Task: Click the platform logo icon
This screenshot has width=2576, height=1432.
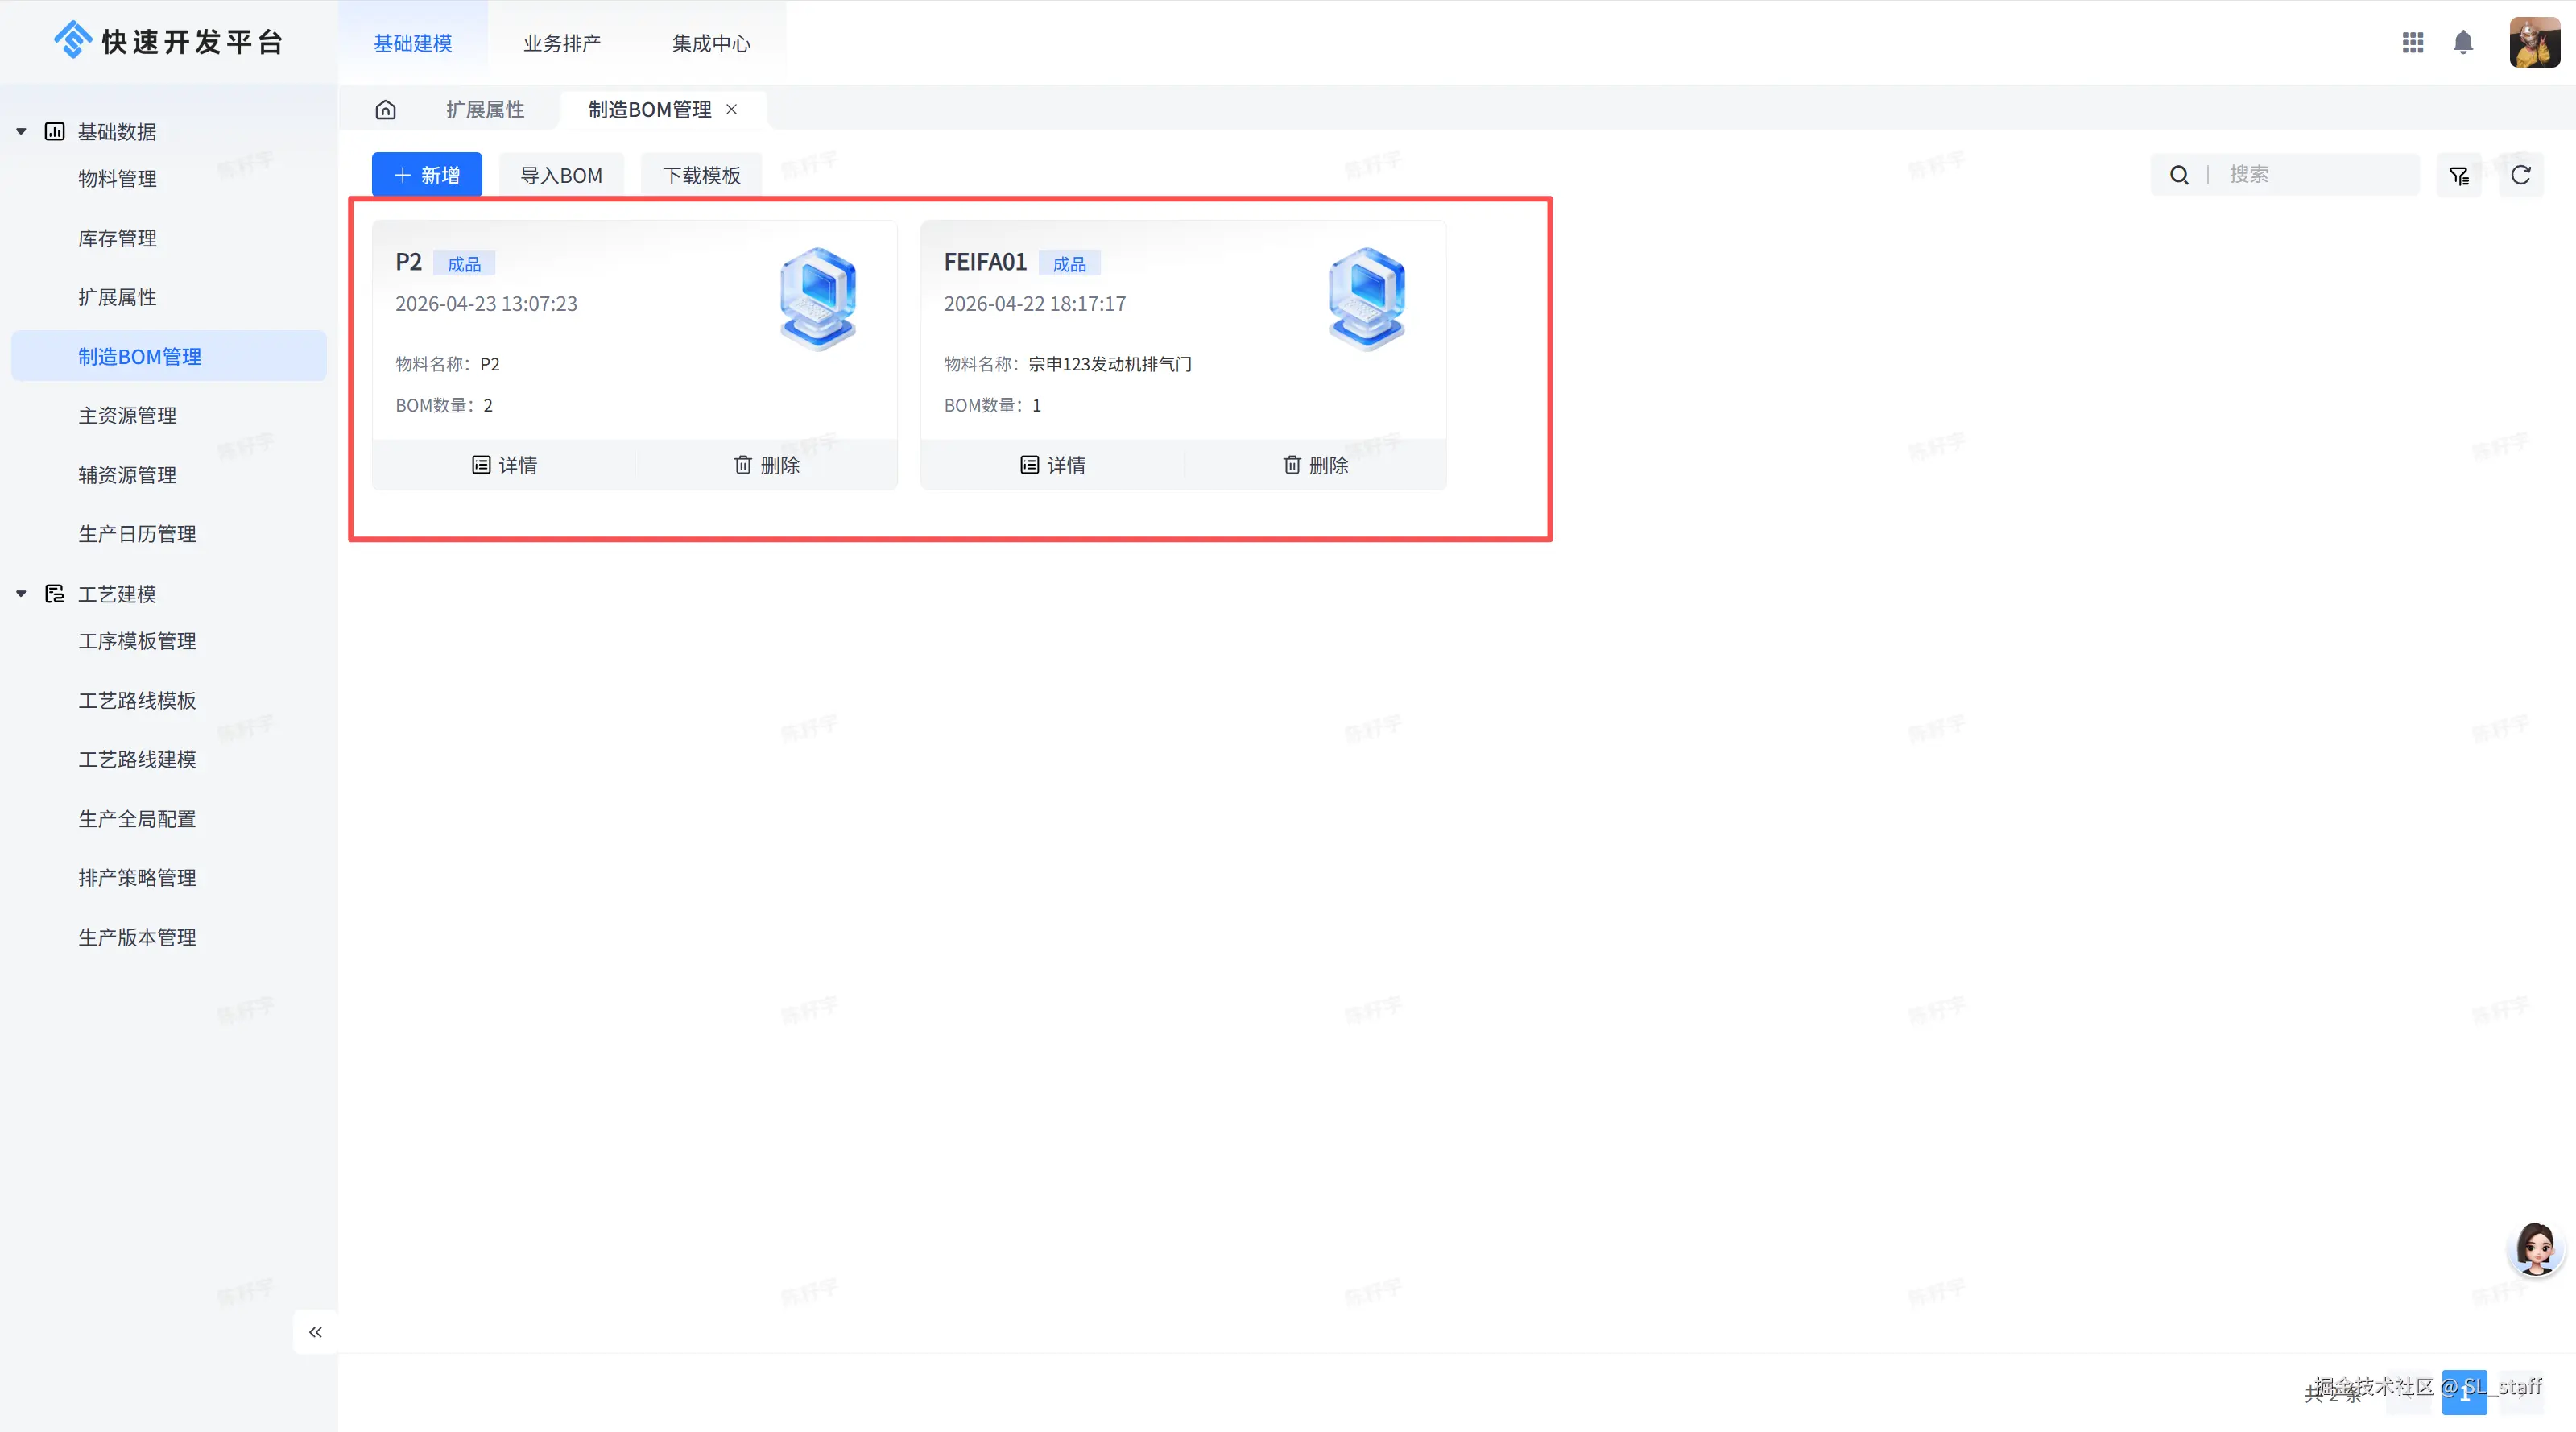Action: pos(73,40)
